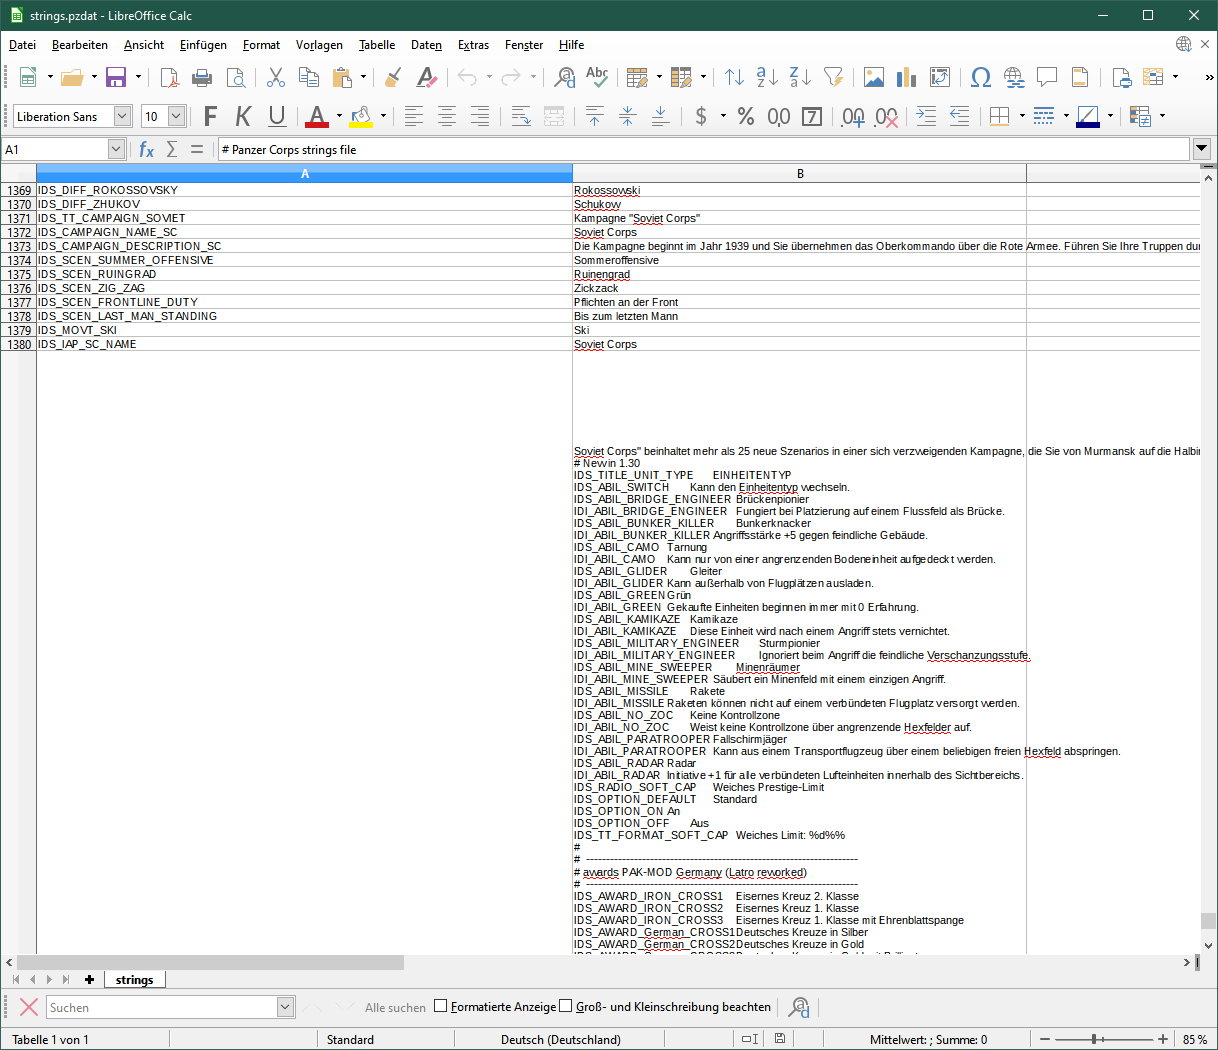Screen dimensions: 1218x1050
Task: Click the Copy icon
Action: point(309,77)
